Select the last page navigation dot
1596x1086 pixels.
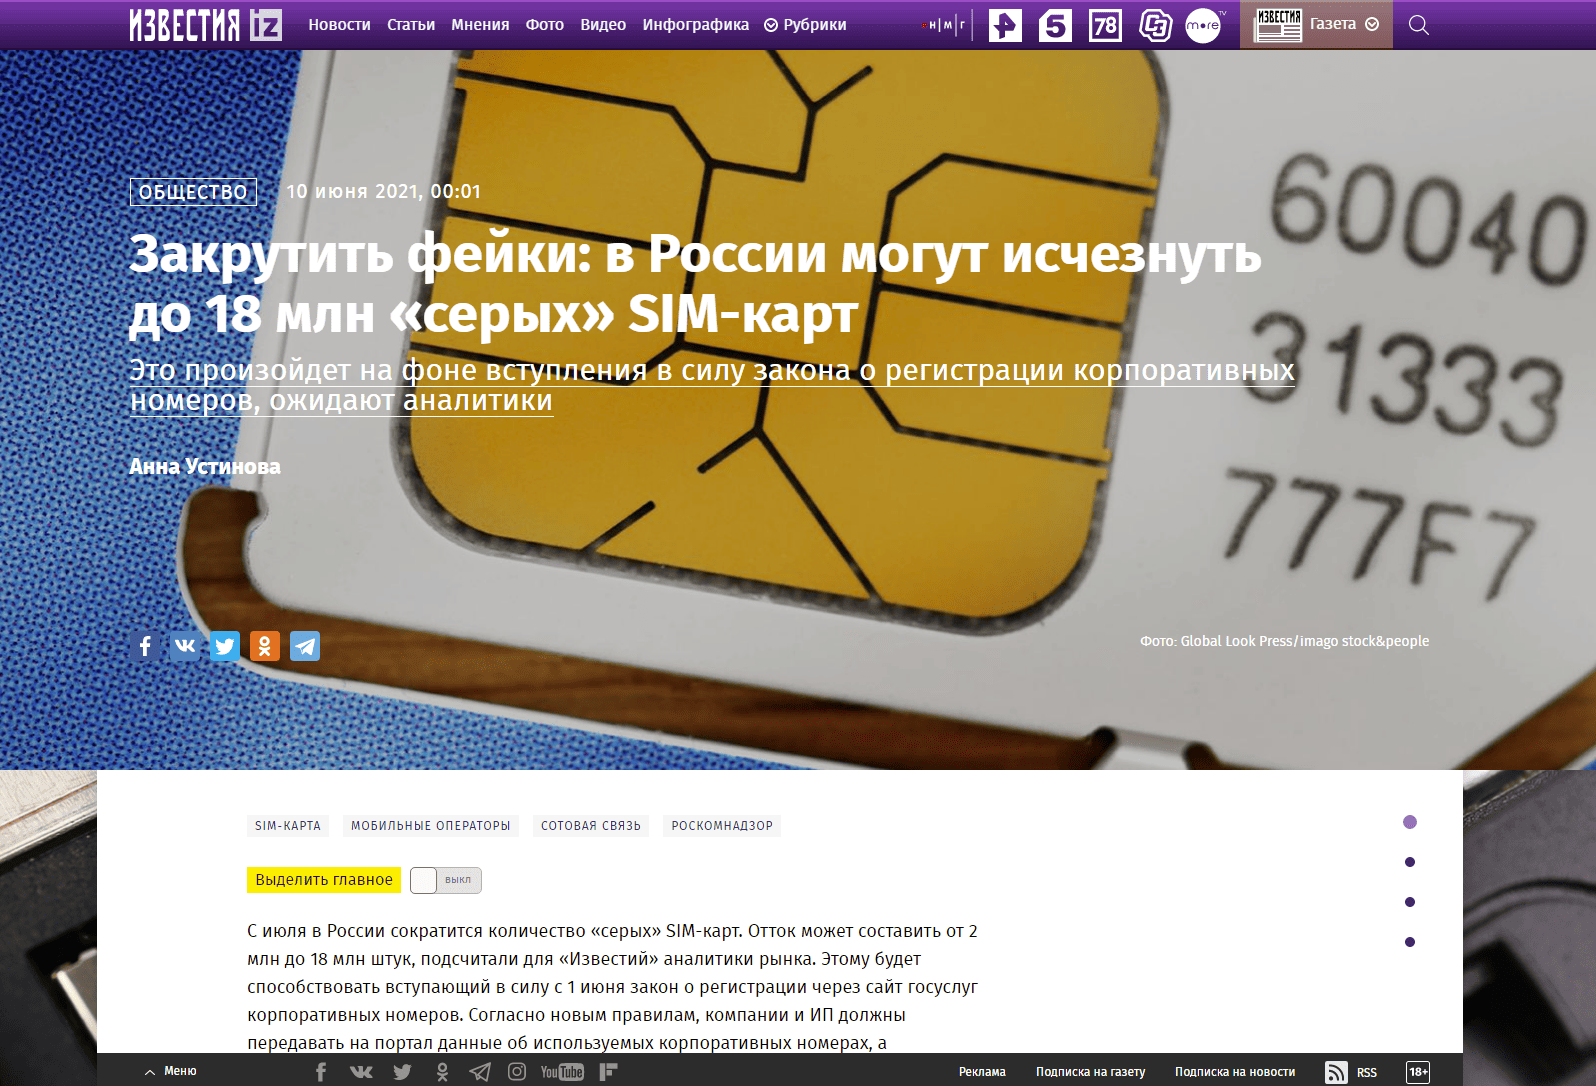click(1410, 942)
